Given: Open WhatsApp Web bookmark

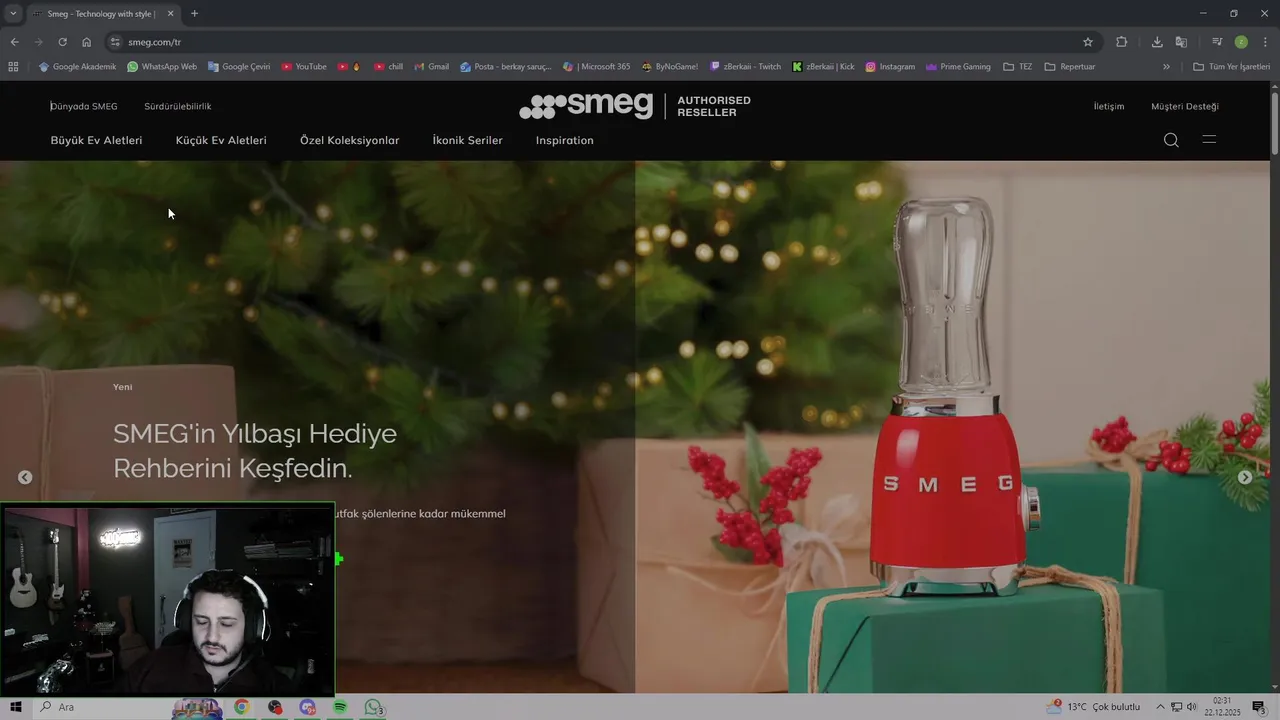Looking at the screenshot, I should (162, 67).
